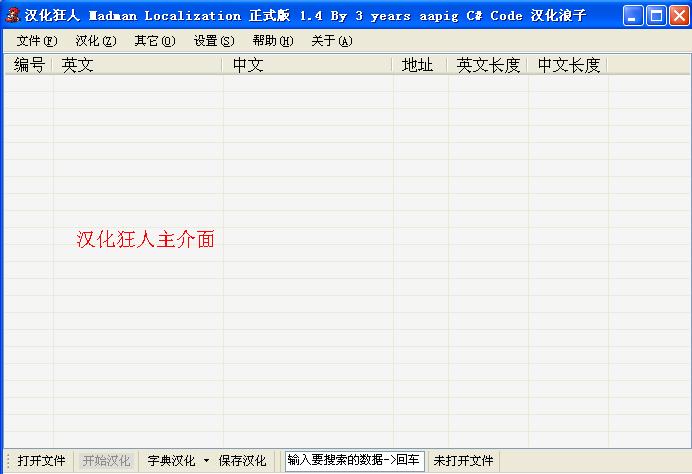
Task: Click the 开始汉化 button
Action: point(106,461)
